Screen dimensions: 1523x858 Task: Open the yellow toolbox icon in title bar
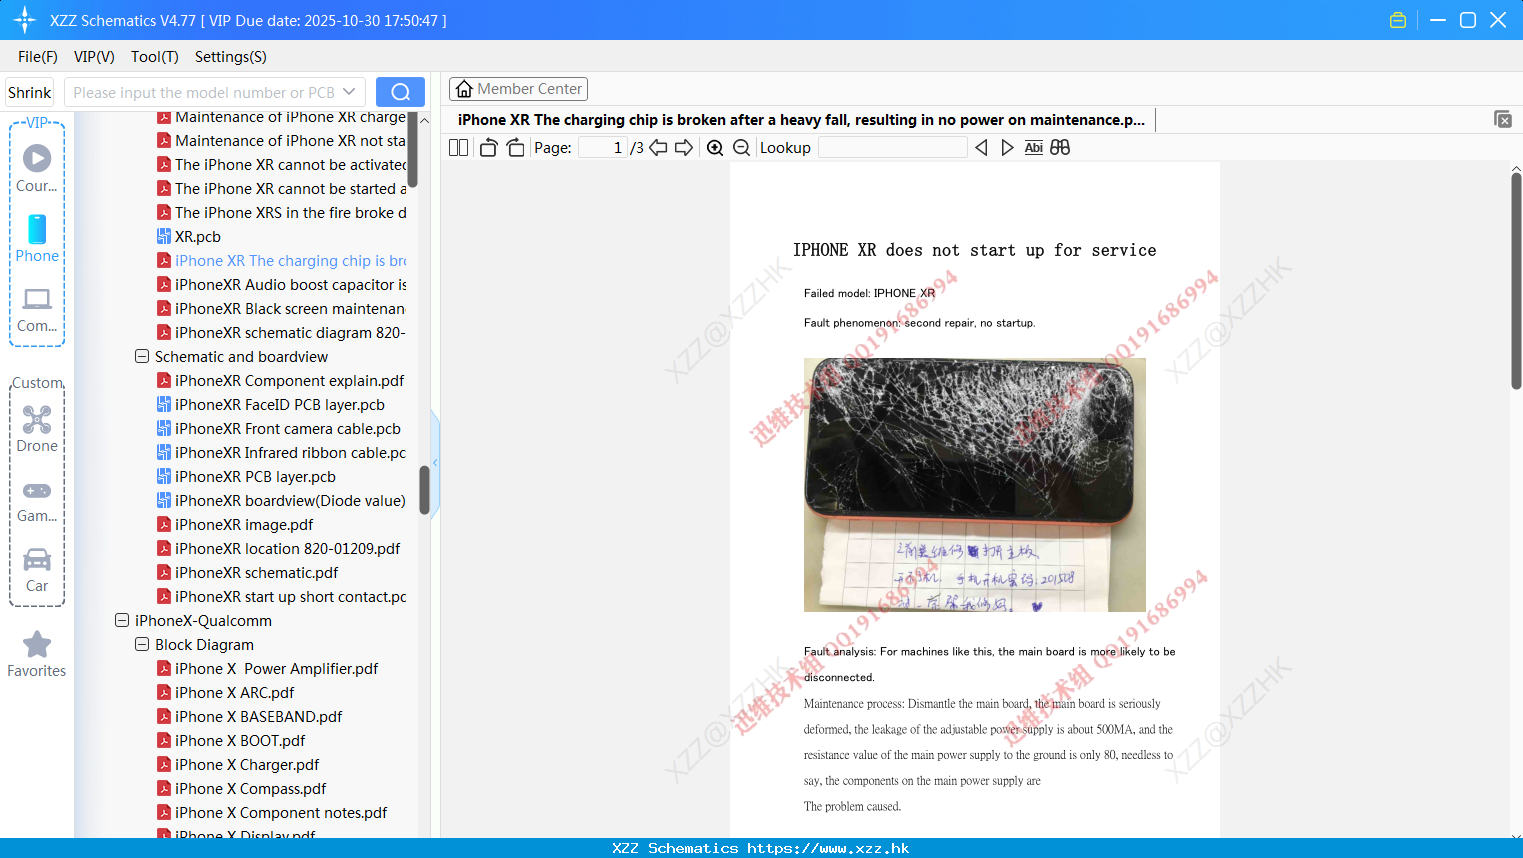pyautogui.click(x=1398, y=20)
